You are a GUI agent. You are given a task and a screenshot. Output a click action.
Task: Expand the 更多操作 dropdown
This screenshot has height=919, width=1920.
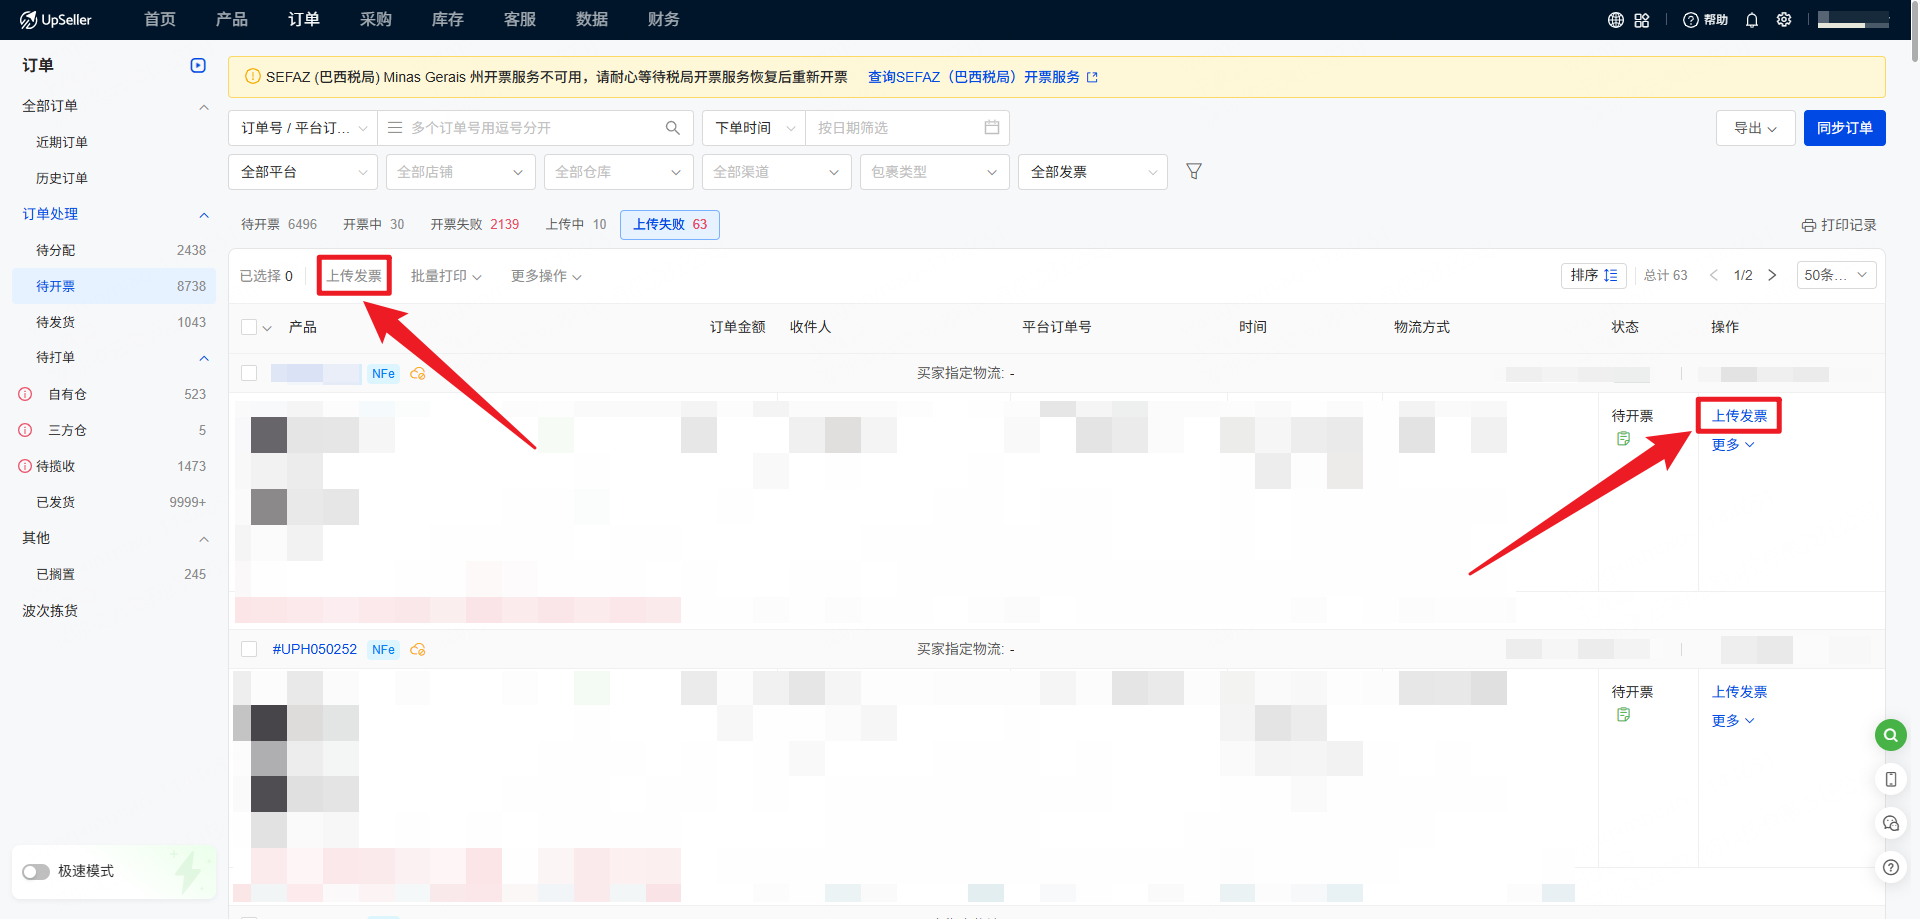[x=546, y=275]
